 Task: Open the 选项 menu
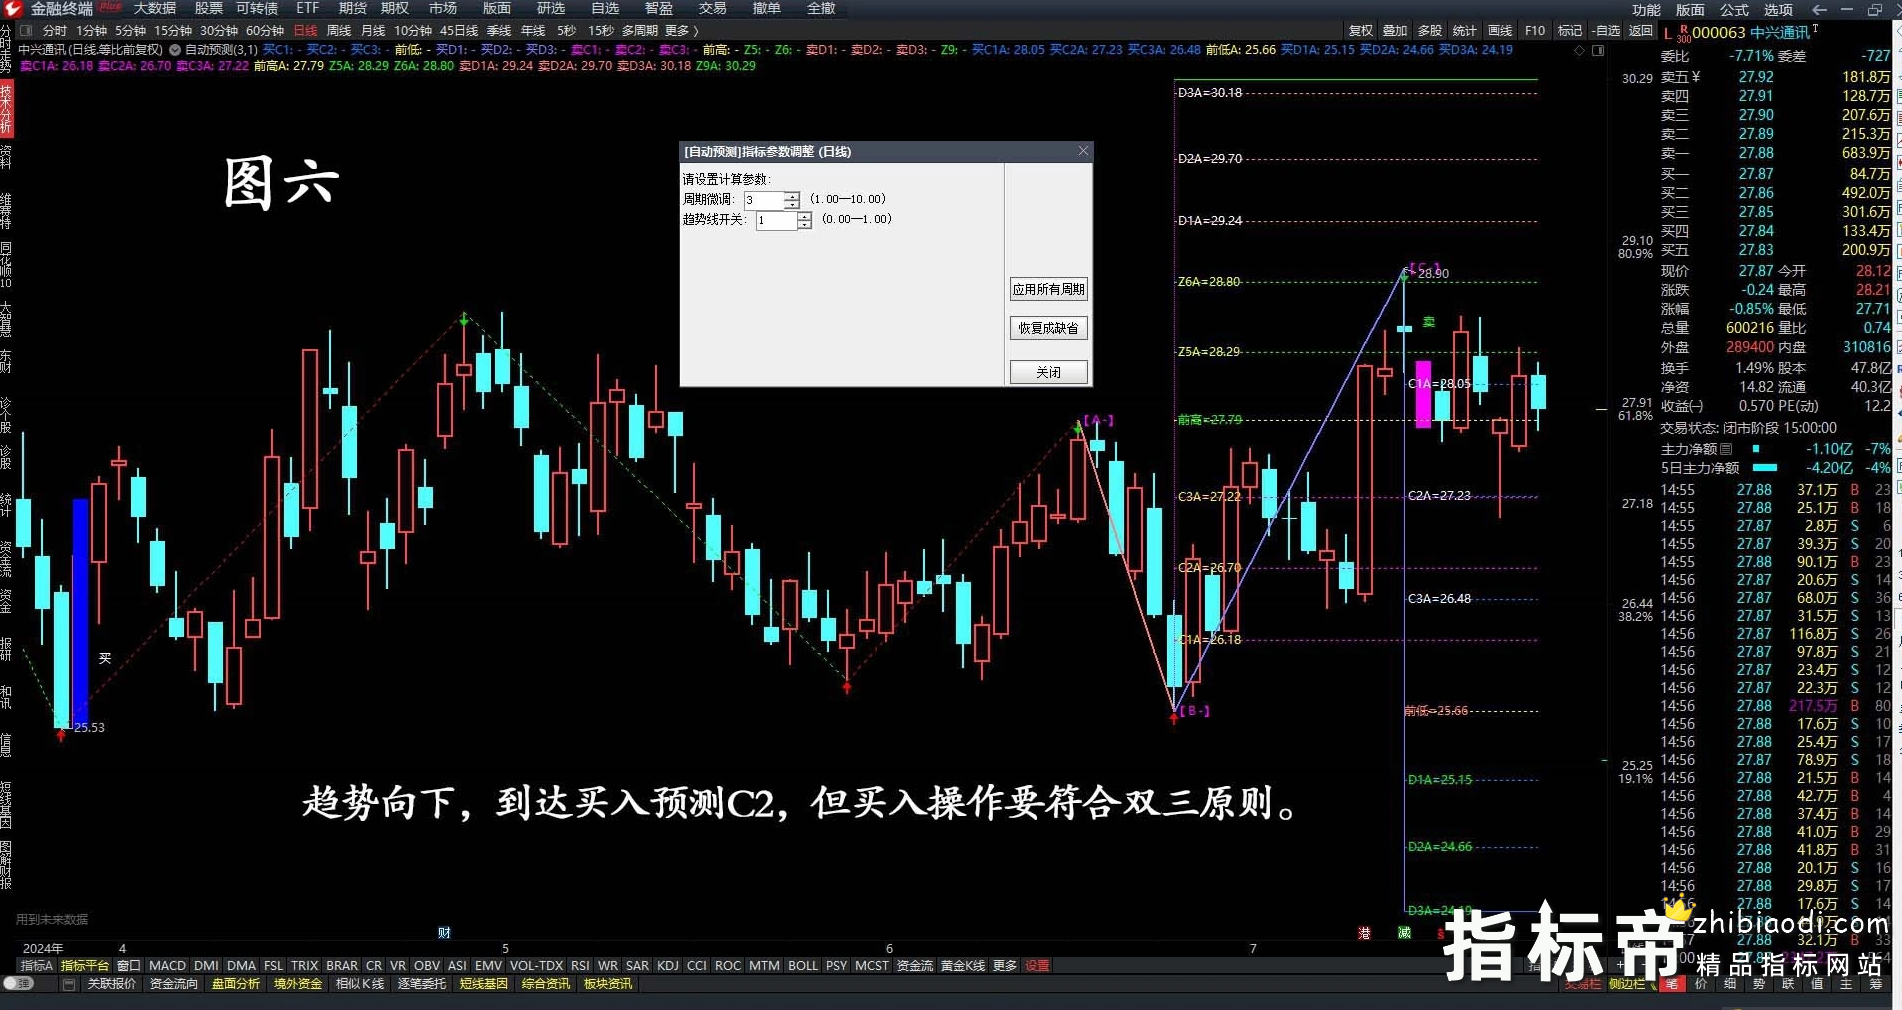click(x=1778, y=9)
